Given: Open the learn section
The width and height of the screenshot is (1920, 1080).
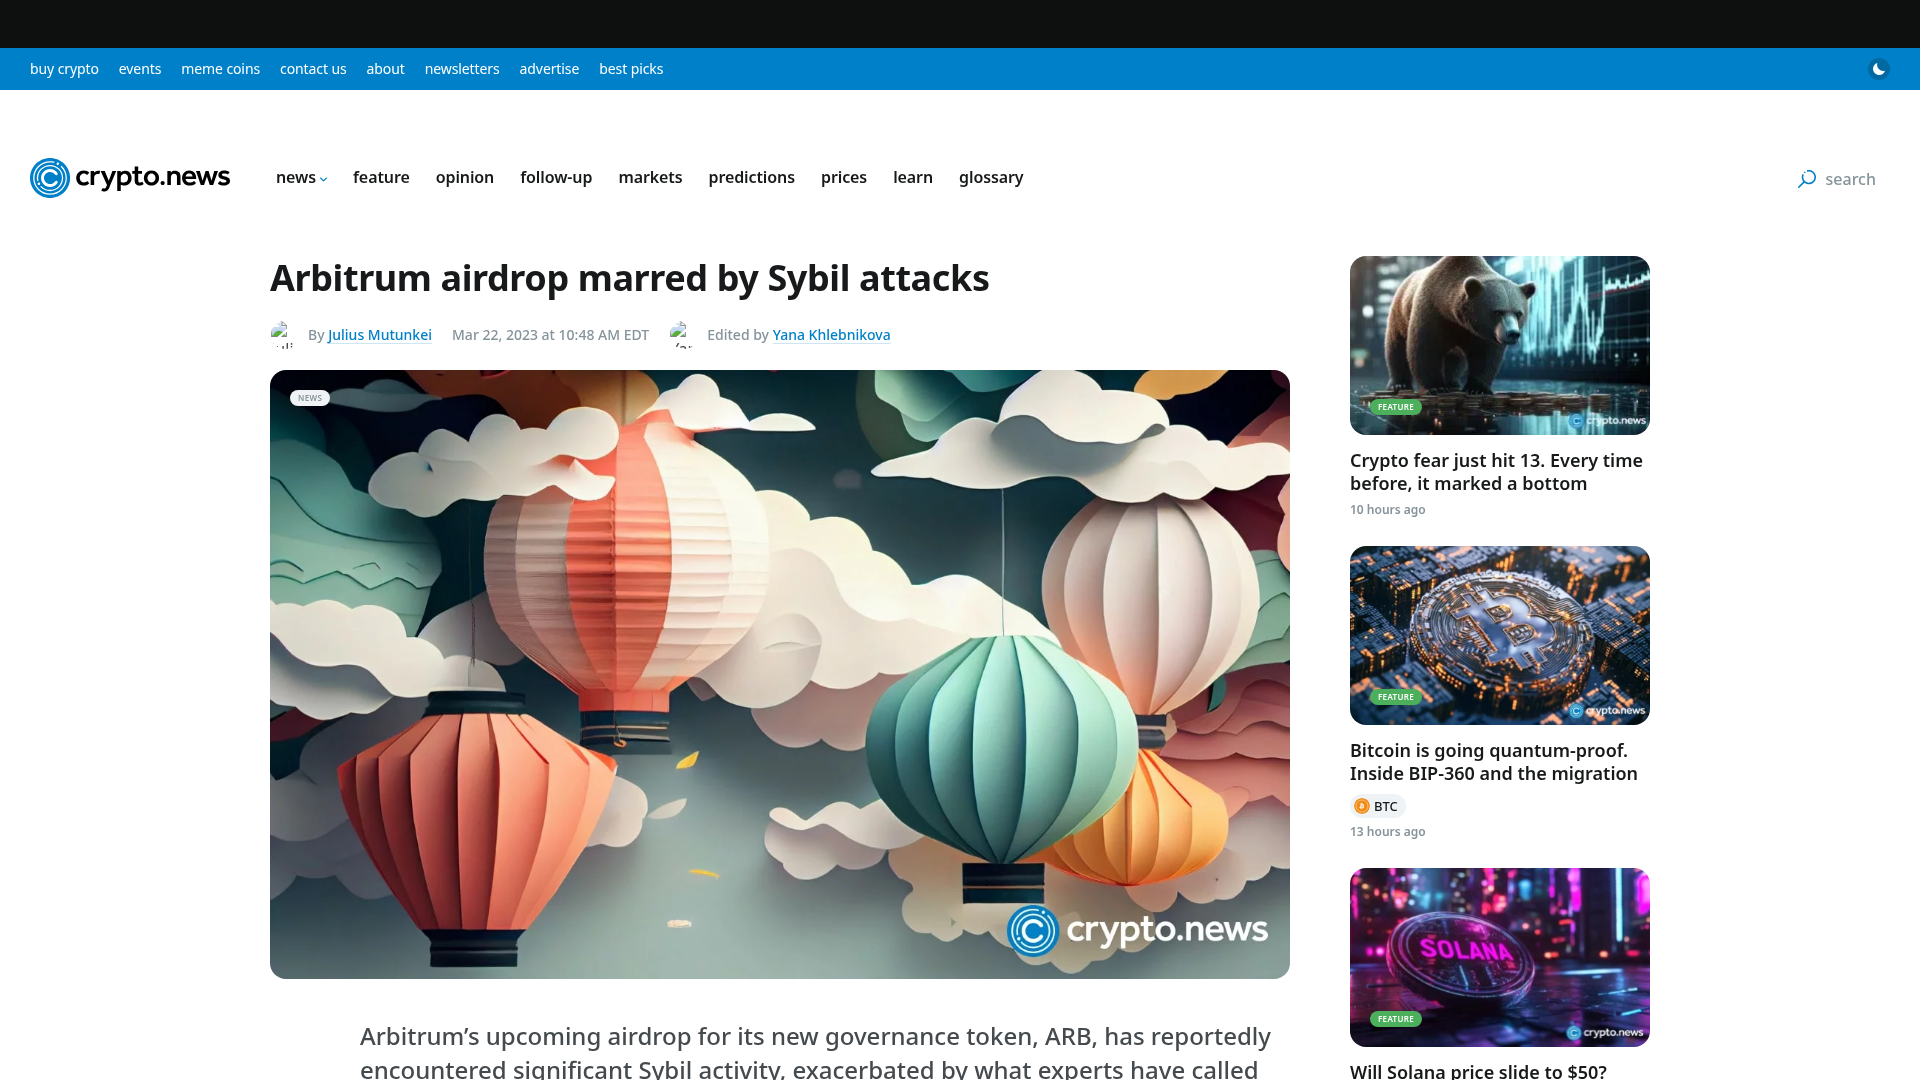Looking at the screenshot, I should (913, 177).
